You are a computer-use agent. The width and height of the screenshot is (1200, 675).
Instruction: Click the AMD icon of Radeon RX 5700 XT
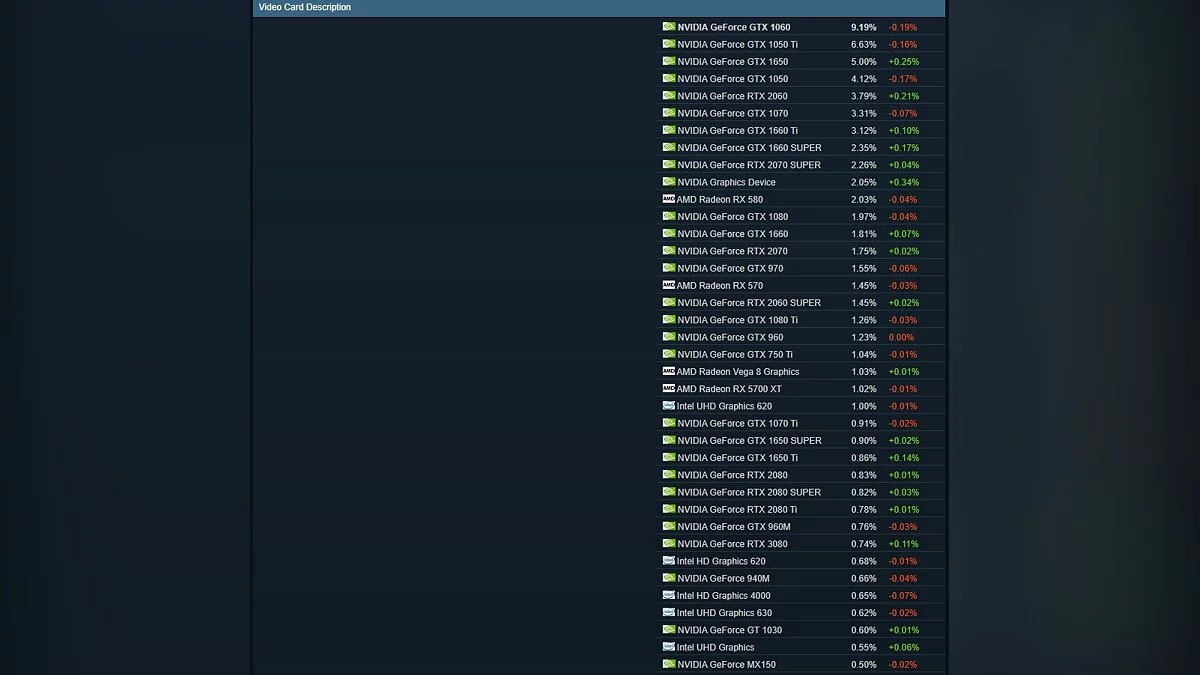pos(668,388)
